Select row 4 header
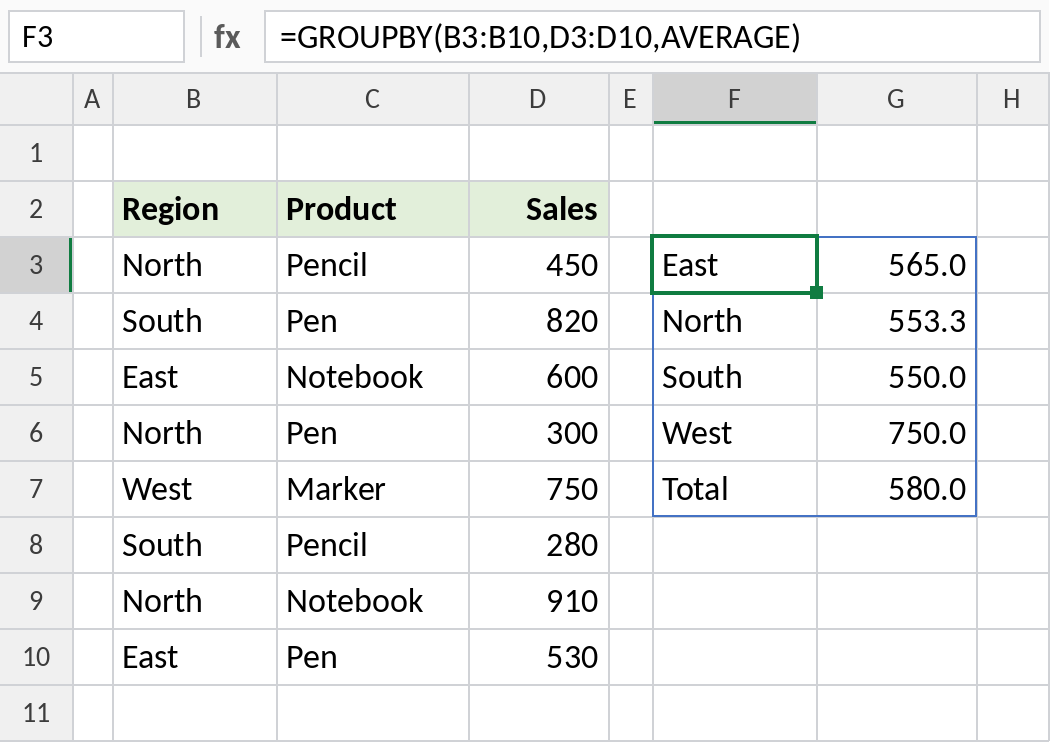The height and width of the screenshot is (742, 1050). point(36,321)
